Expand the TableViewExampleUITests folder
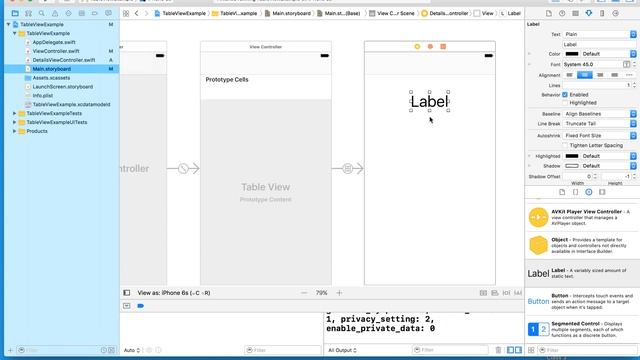640x360 pixels. (x=15, y=122)
